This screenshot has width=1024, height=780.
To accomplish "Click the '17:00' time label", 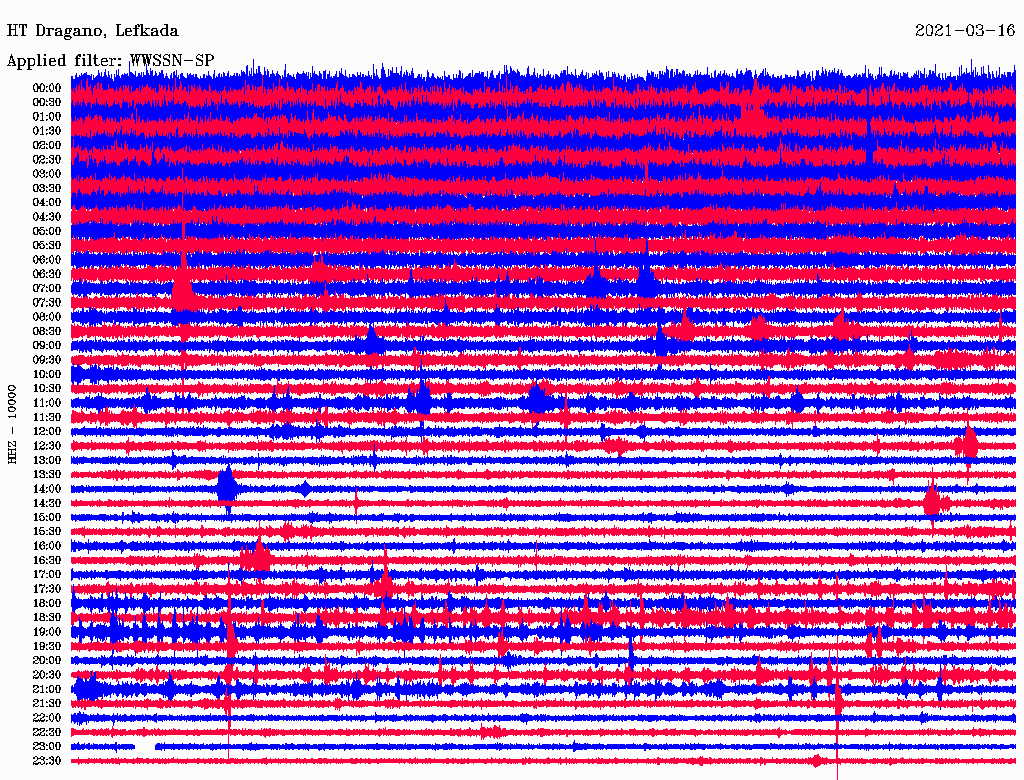I will 47,575.
